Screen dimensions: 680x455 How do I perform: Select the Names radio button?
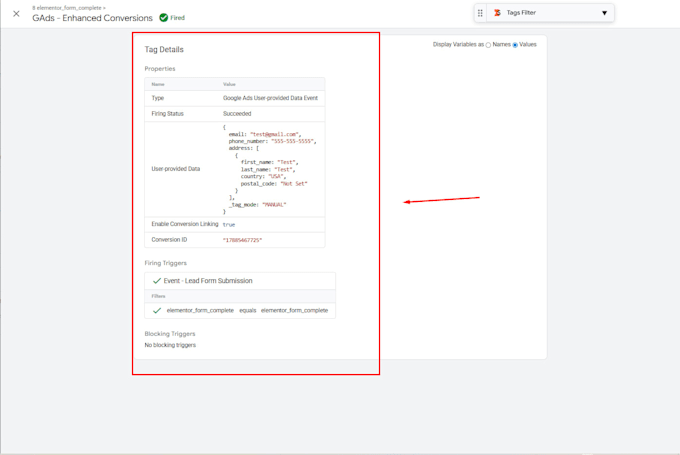click(x=488, y=45)
